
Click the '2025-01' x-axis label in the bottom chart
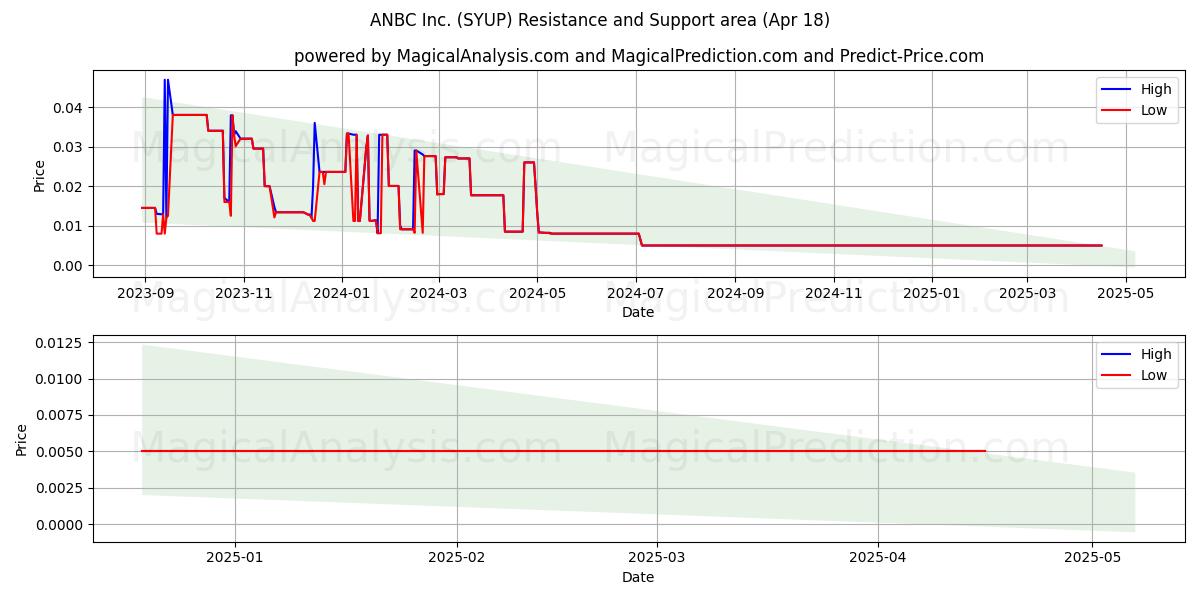pyautogui.click(x=235, y=558)
